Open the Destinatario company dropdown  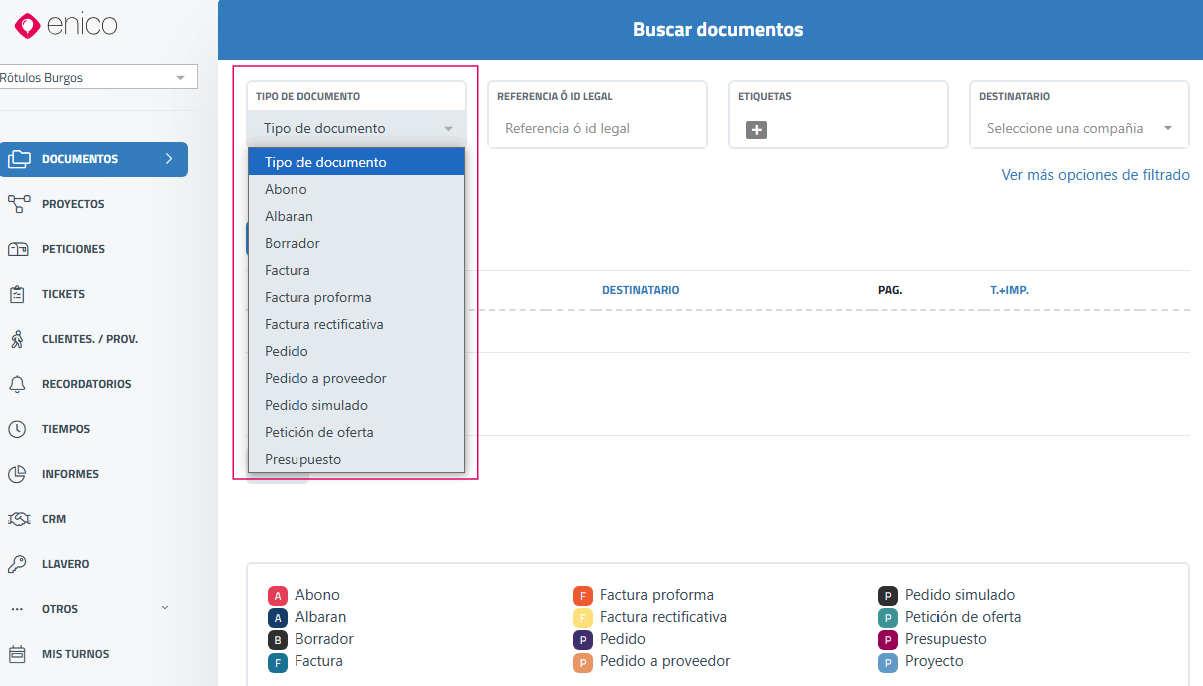[x=1078, y=128]
